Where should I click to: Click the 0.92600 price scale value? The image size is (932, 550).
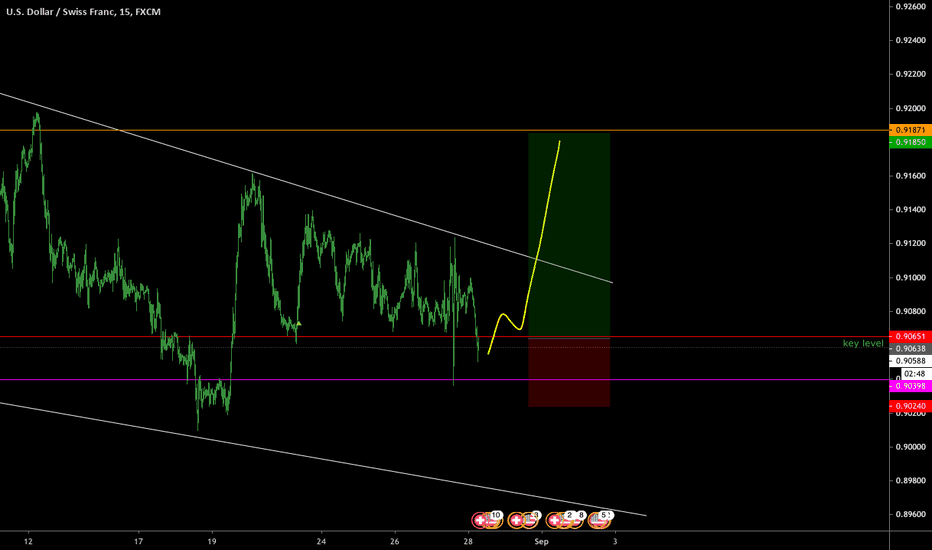tap(911, 7)
